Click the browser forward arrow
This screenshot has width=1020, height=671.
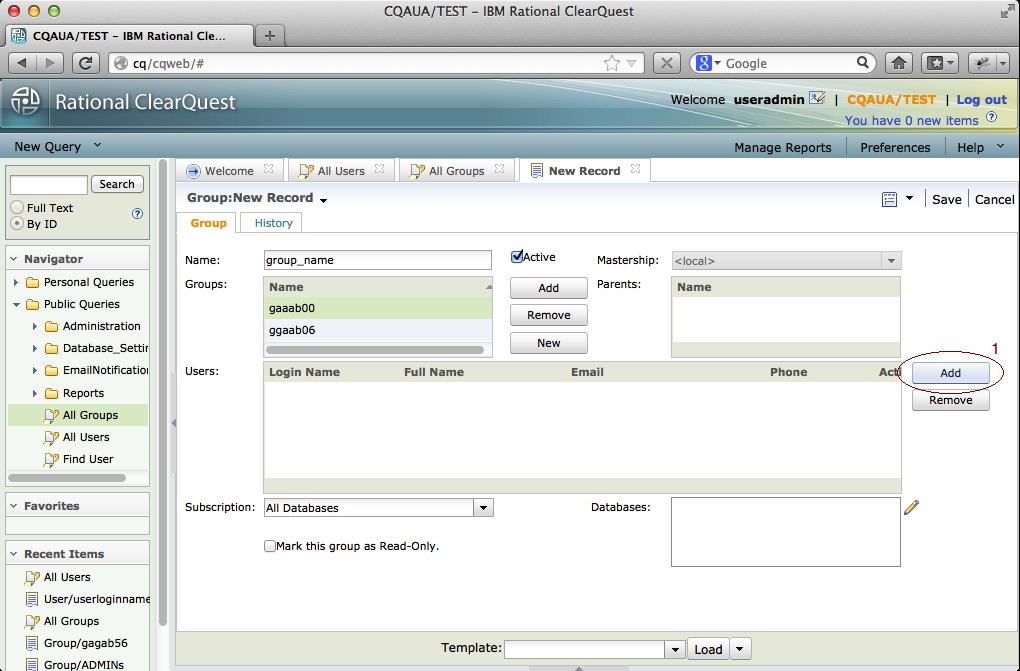click(48, 63)
